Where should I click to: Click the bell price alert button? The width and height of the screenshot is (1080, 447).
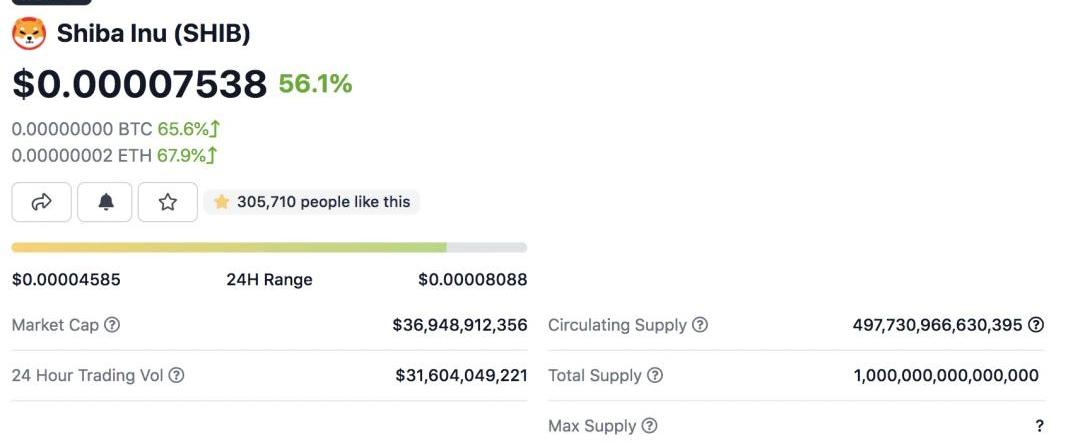point(105,202)
